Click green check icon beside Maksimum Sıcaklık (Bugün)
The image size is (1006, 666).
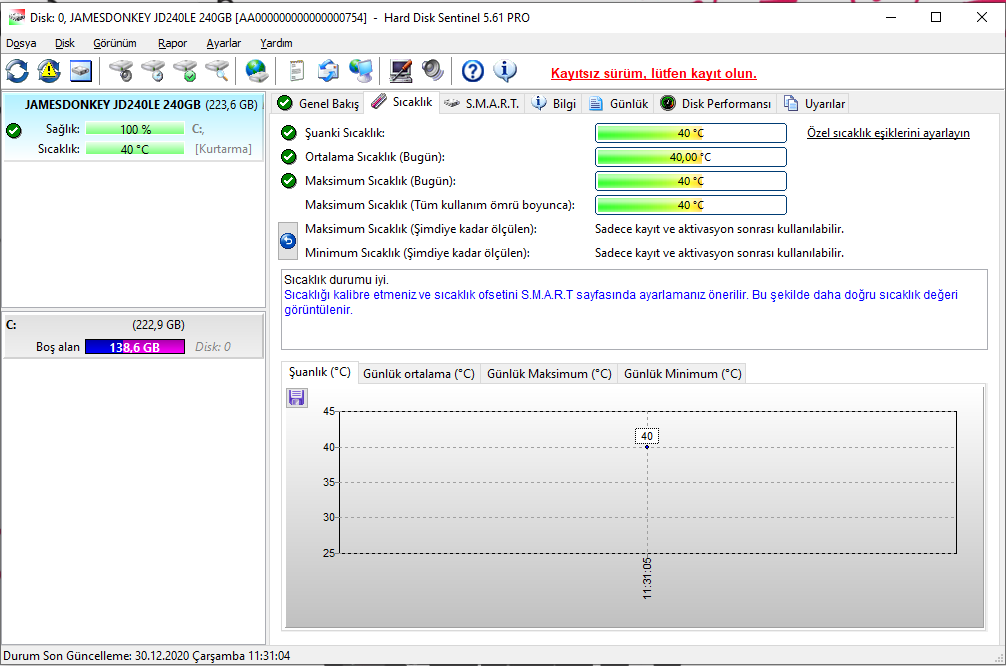[x=289, y=181]
